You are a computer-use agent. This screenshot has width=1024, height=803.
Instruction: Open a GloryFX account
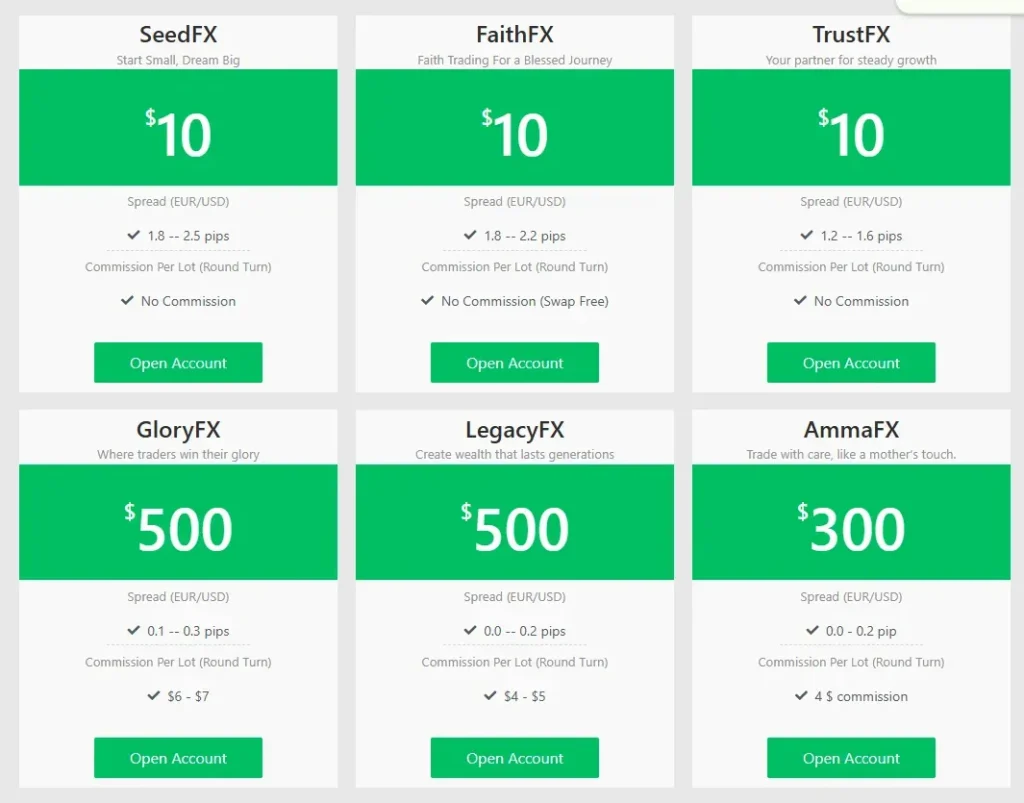178,758
